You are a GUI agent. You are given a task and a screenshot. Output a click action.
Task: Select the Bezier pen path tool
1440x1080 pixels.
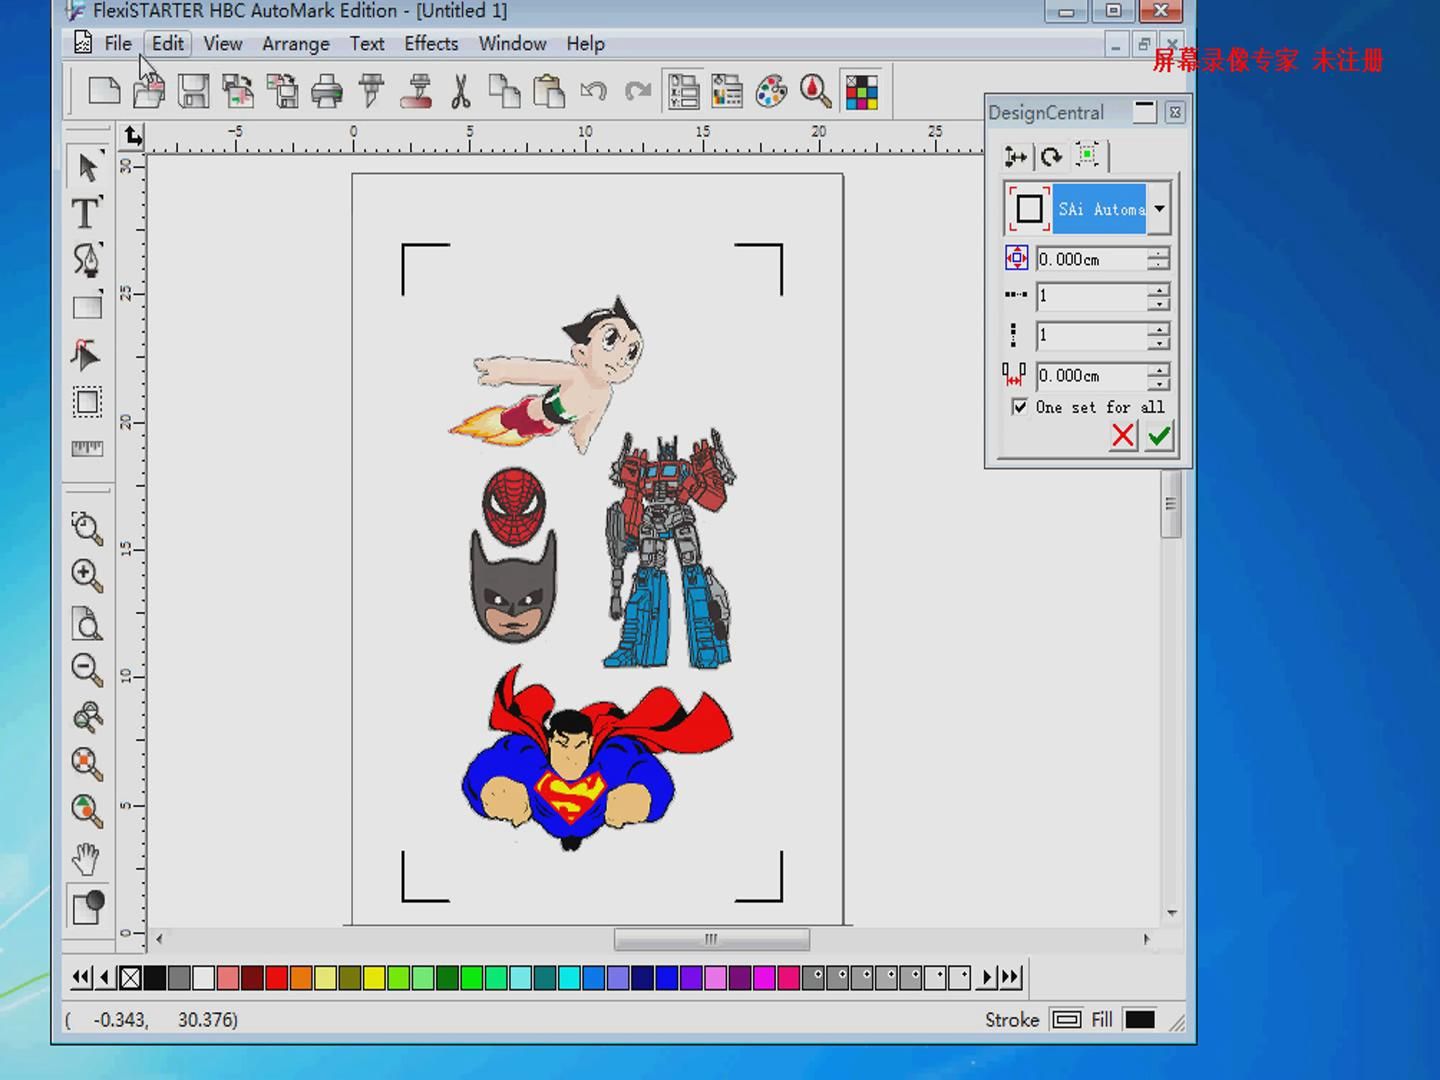pos(87,260)
